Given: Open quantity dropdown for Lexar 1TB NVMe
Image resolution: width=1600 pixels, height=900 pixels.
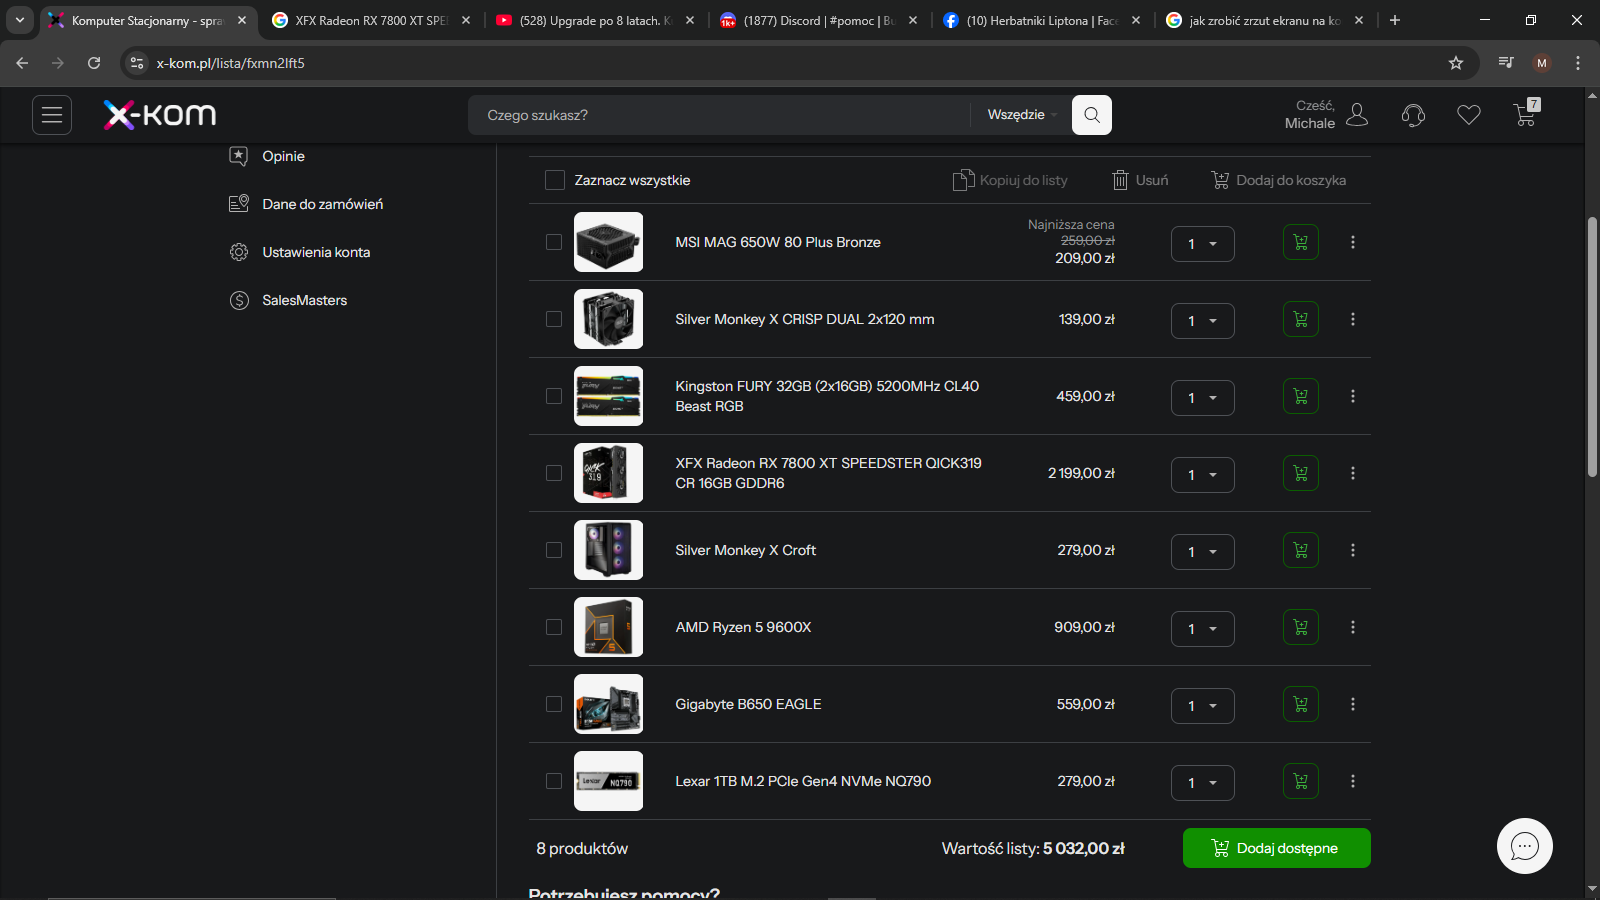Looking at the screenshot, I should tap(1203, 783).
